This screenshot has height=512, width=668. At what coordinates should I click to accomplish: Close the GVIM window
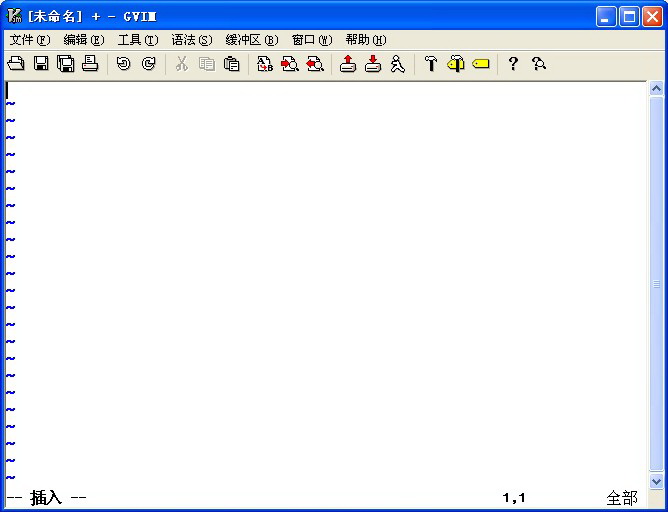coord(652,17)
